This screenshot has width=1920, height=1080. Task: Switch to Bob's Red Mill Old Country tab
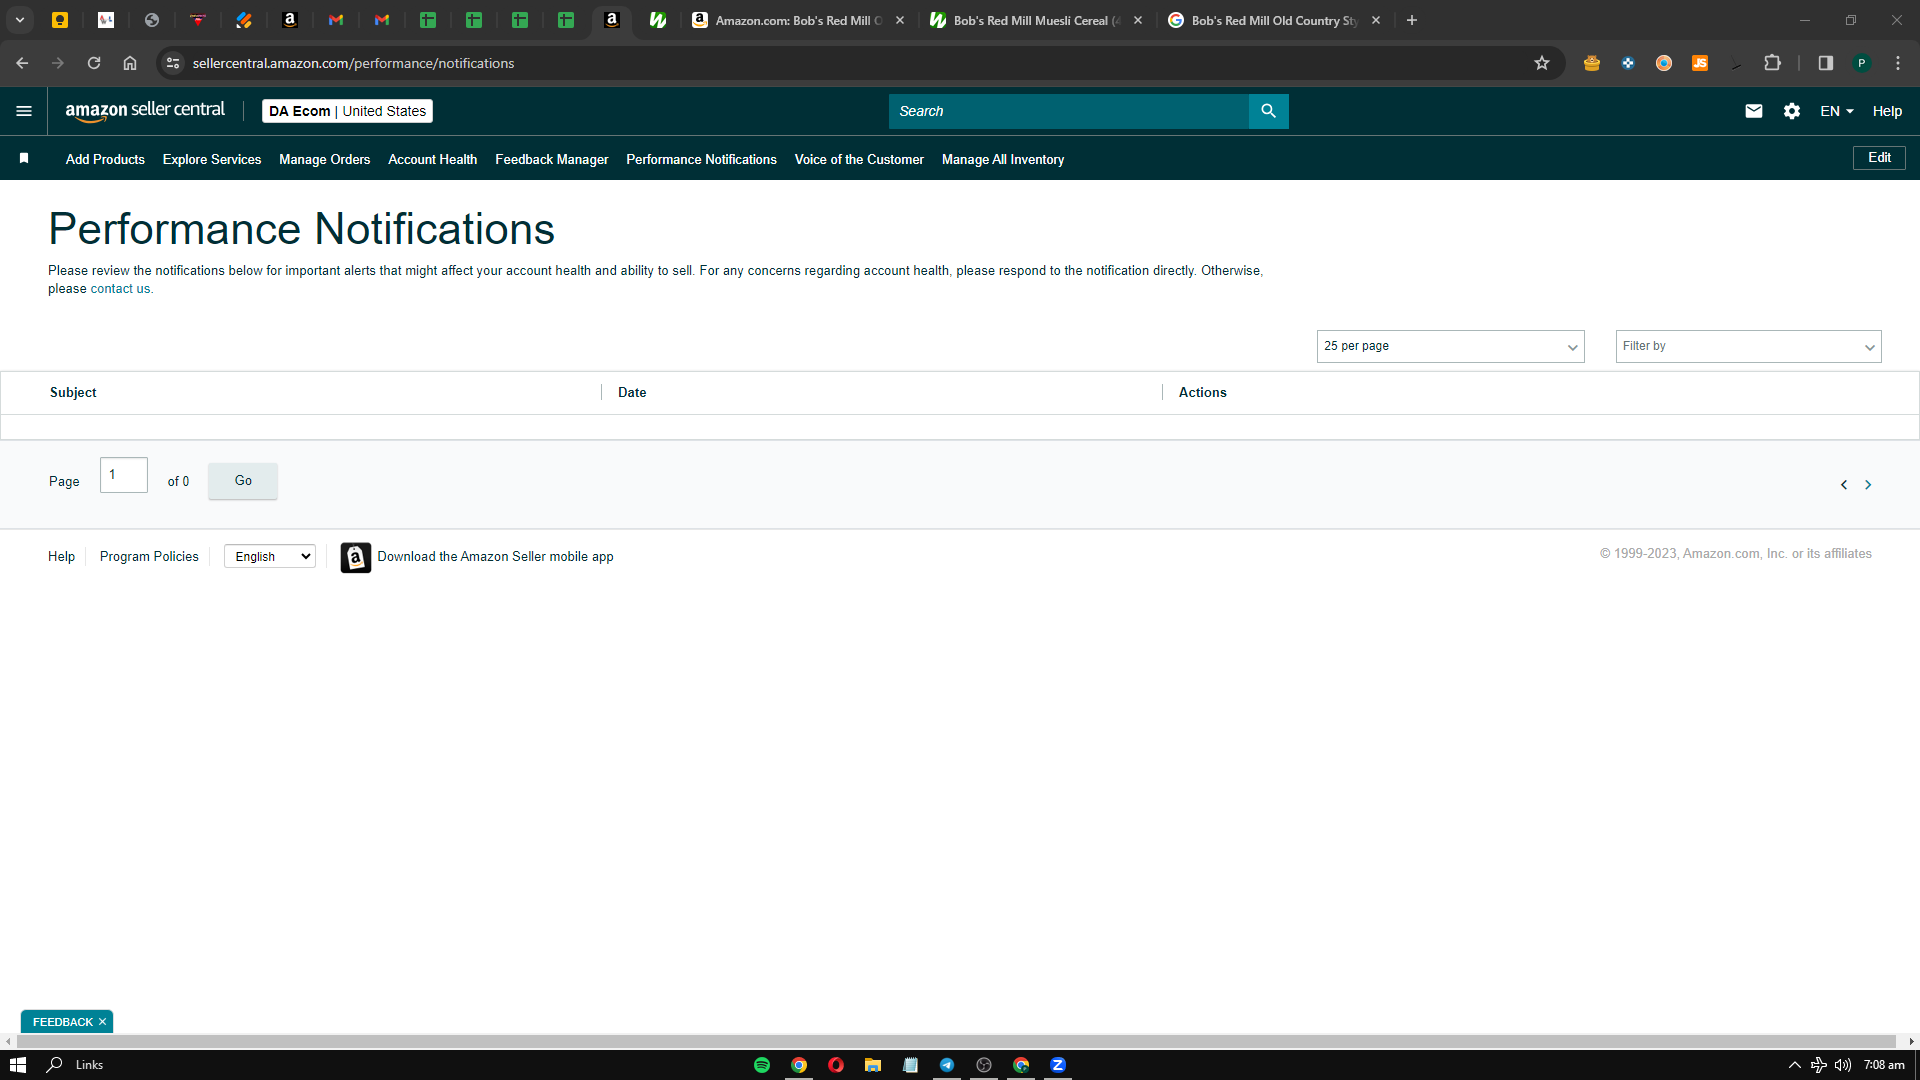(x=1274, y=20)
